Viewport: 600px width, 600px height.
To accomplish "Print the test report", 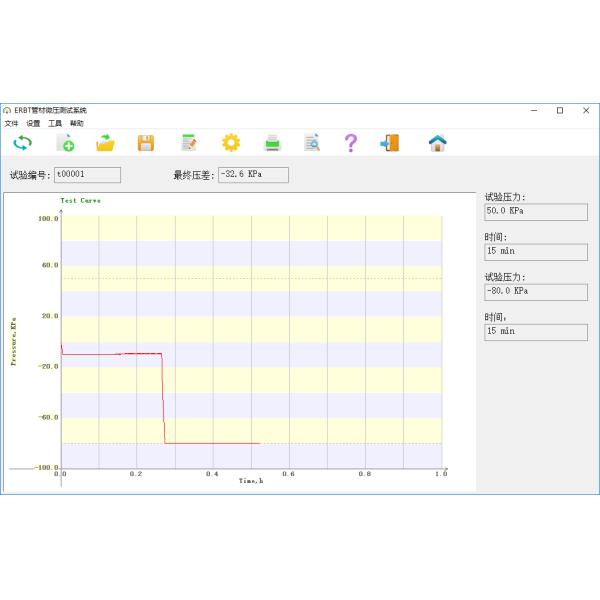I will pyautogui.click(x=273, y=143).
